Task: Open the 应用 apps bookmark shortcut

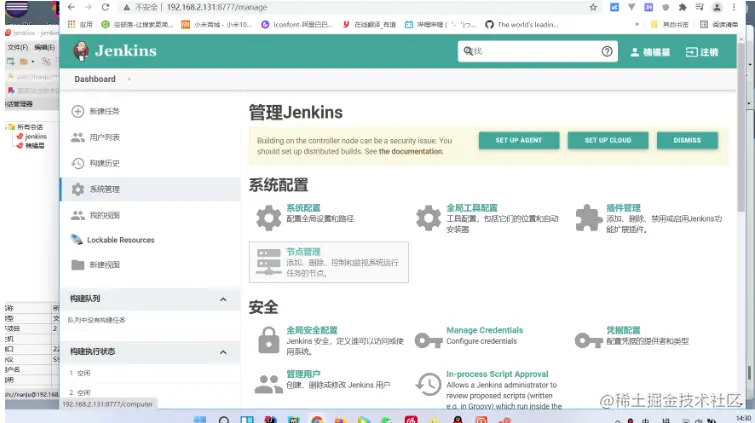Action: (80, 25)
